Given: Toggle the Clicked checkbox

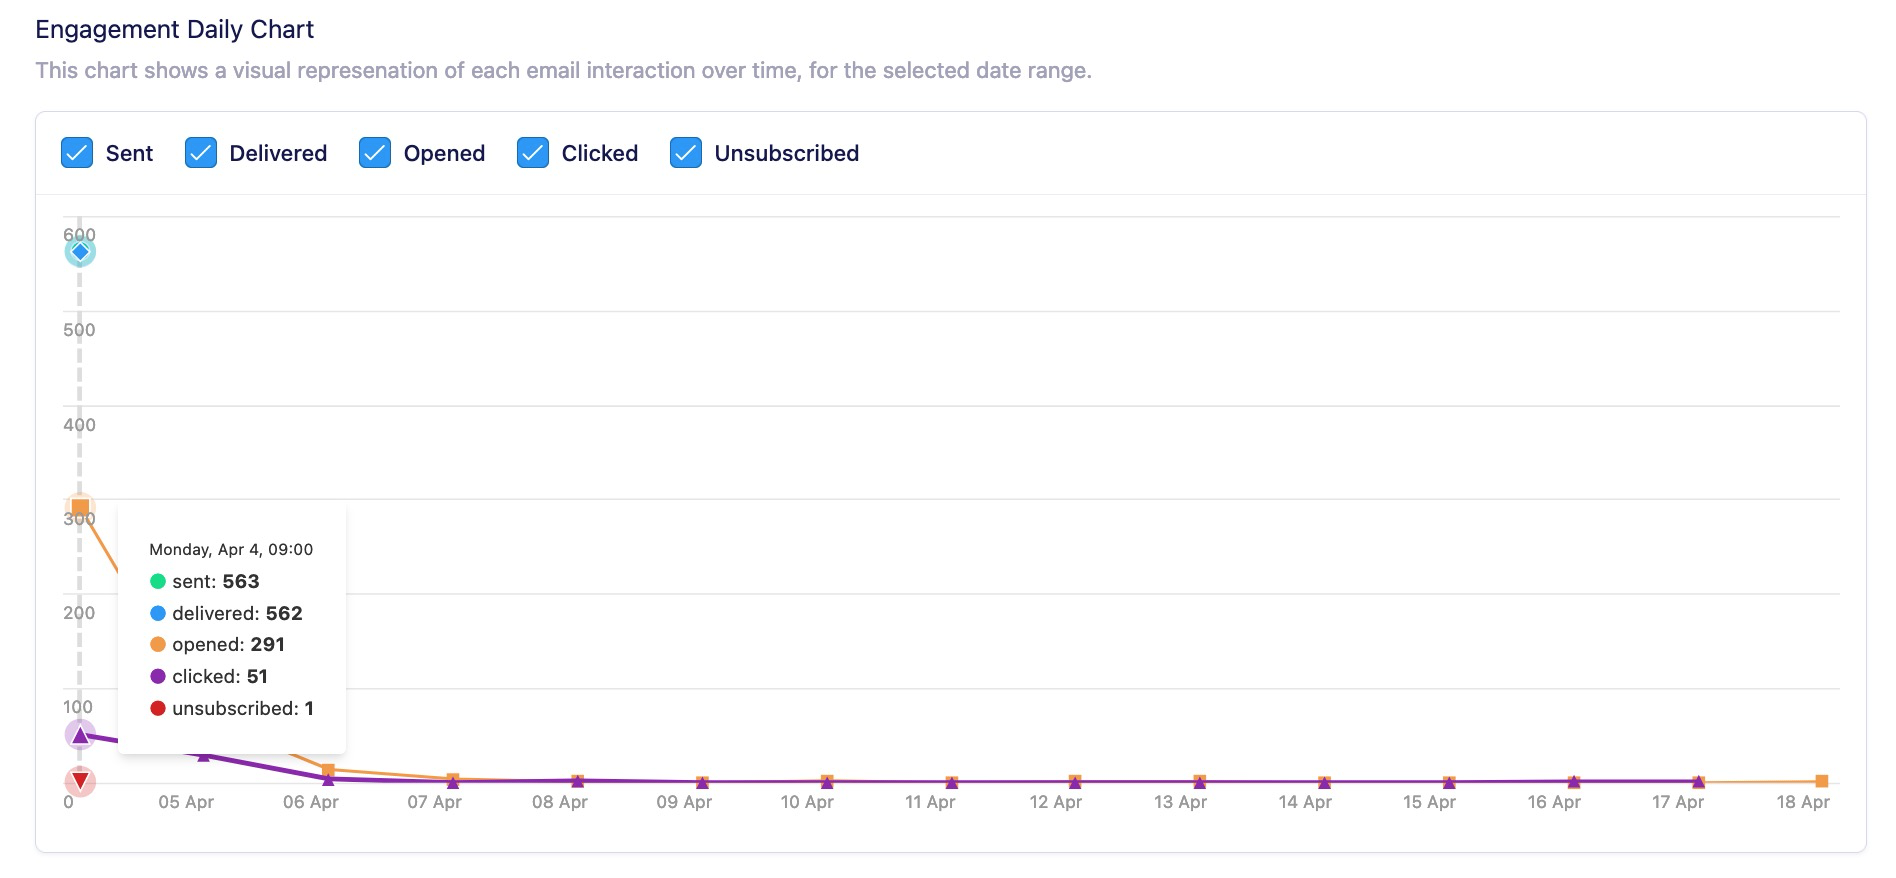Looking at the screenshot, I should pos(532,153).
